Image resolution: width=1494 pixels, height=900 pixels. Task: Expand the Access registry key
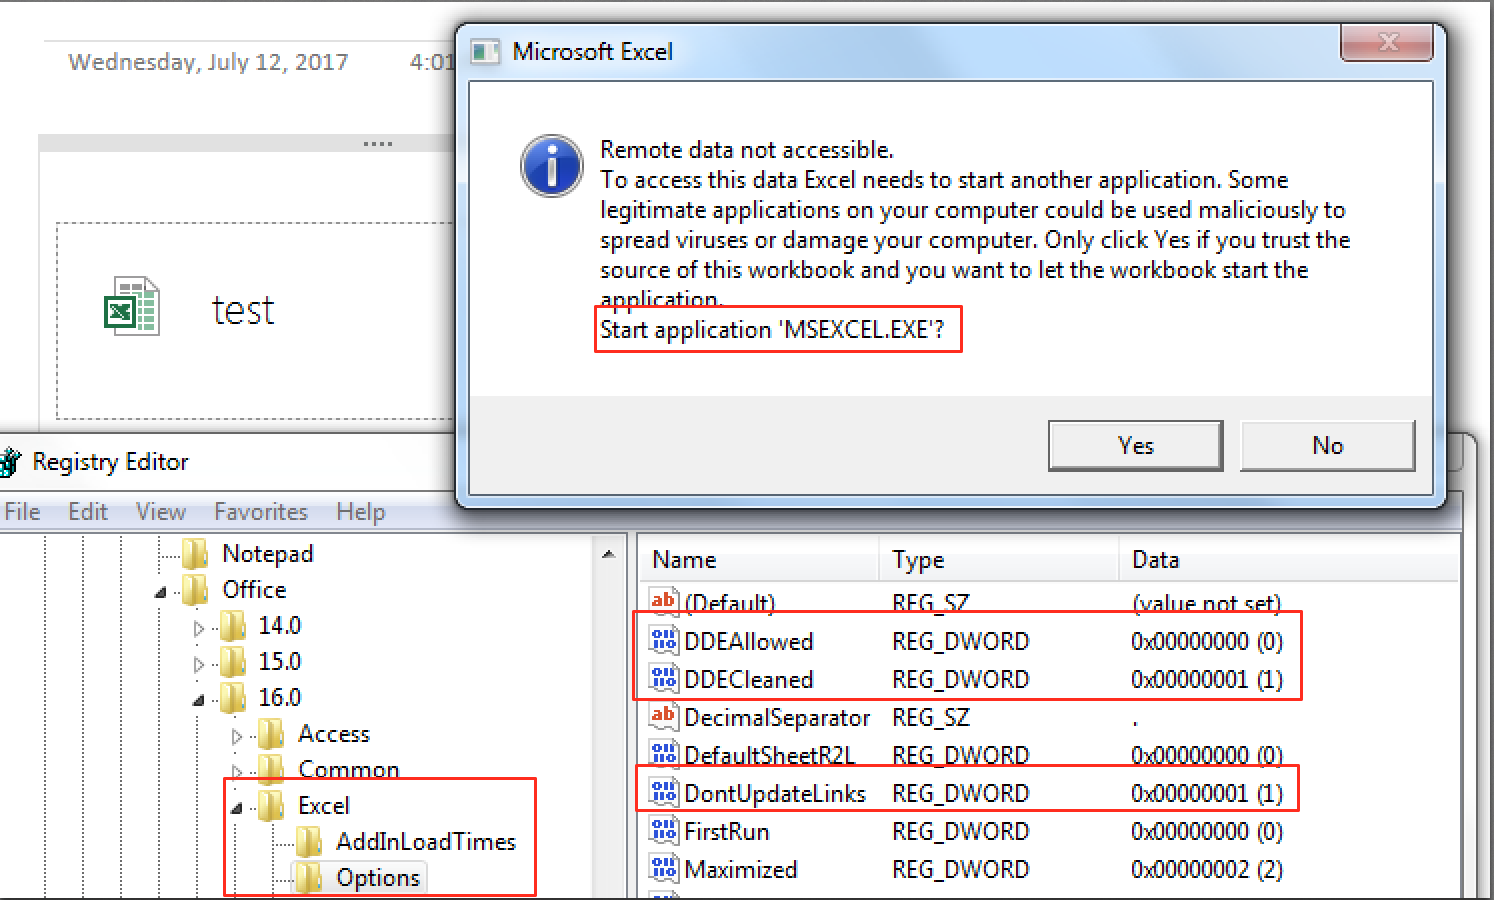click(236, 736)
